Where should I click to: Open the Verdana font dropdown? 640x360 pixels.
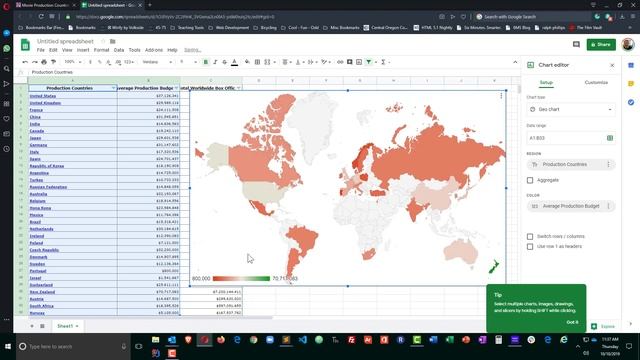pos(157,62)
